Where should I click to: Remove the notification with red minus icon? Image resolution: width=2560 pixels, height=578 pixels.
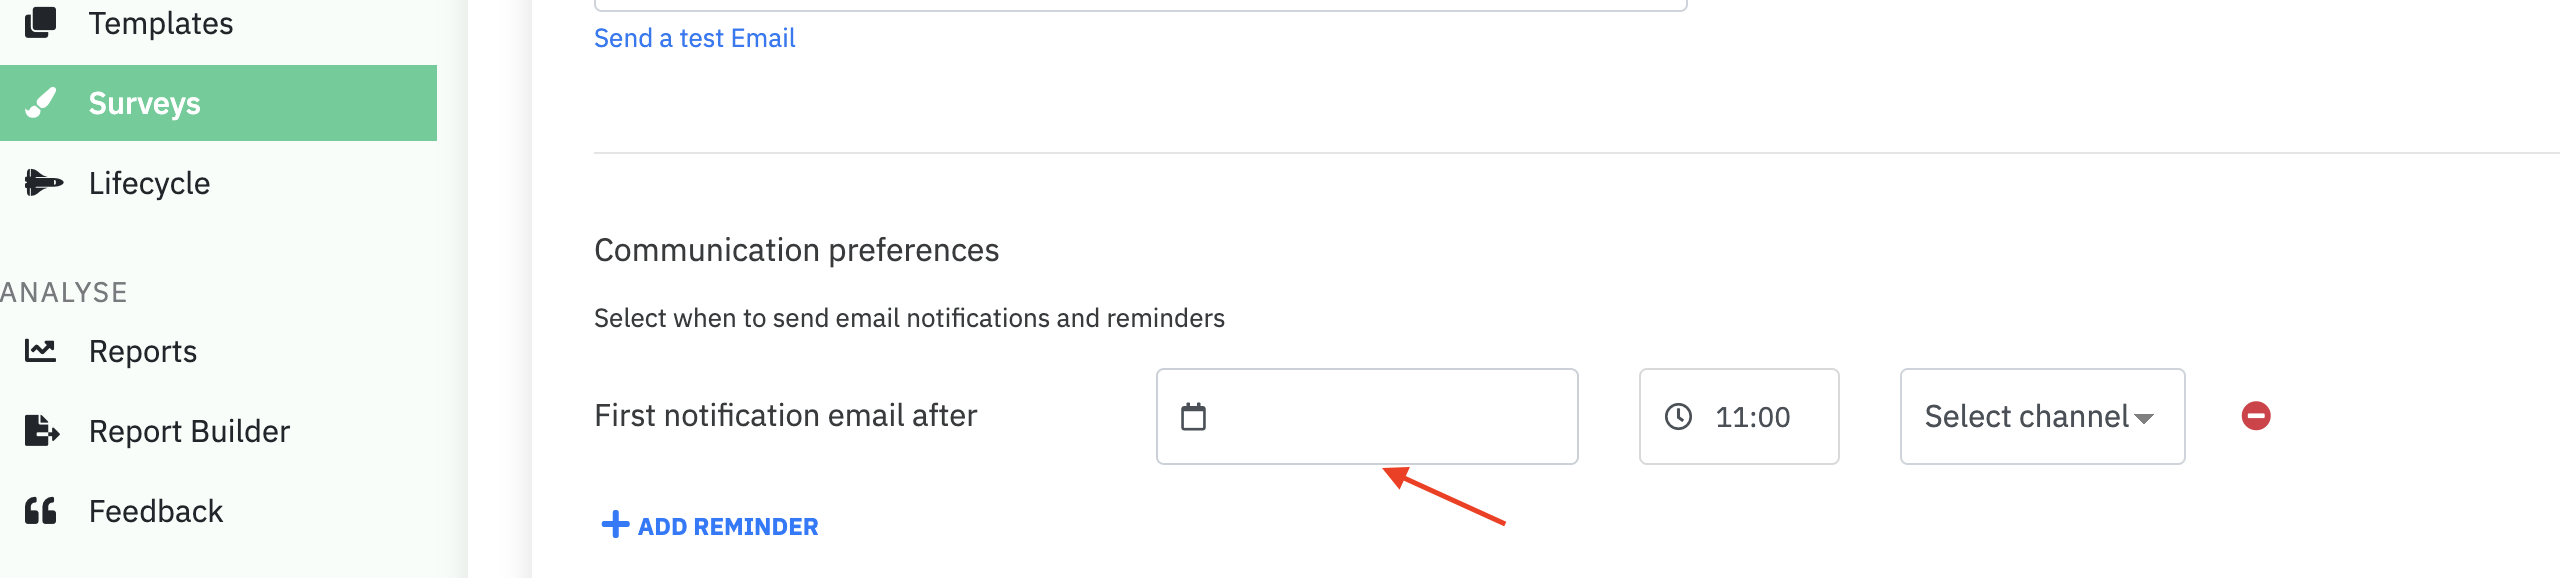pyautogui.click(x=2255, y=416)
